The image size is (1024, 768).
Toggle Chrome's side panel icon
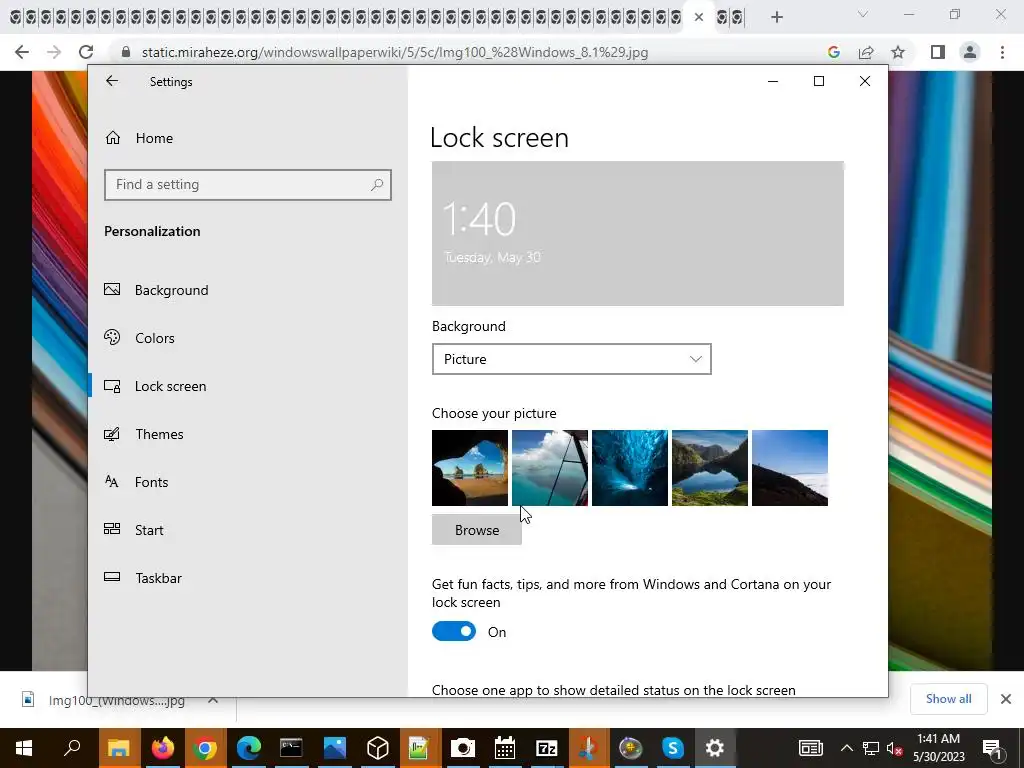938,52
